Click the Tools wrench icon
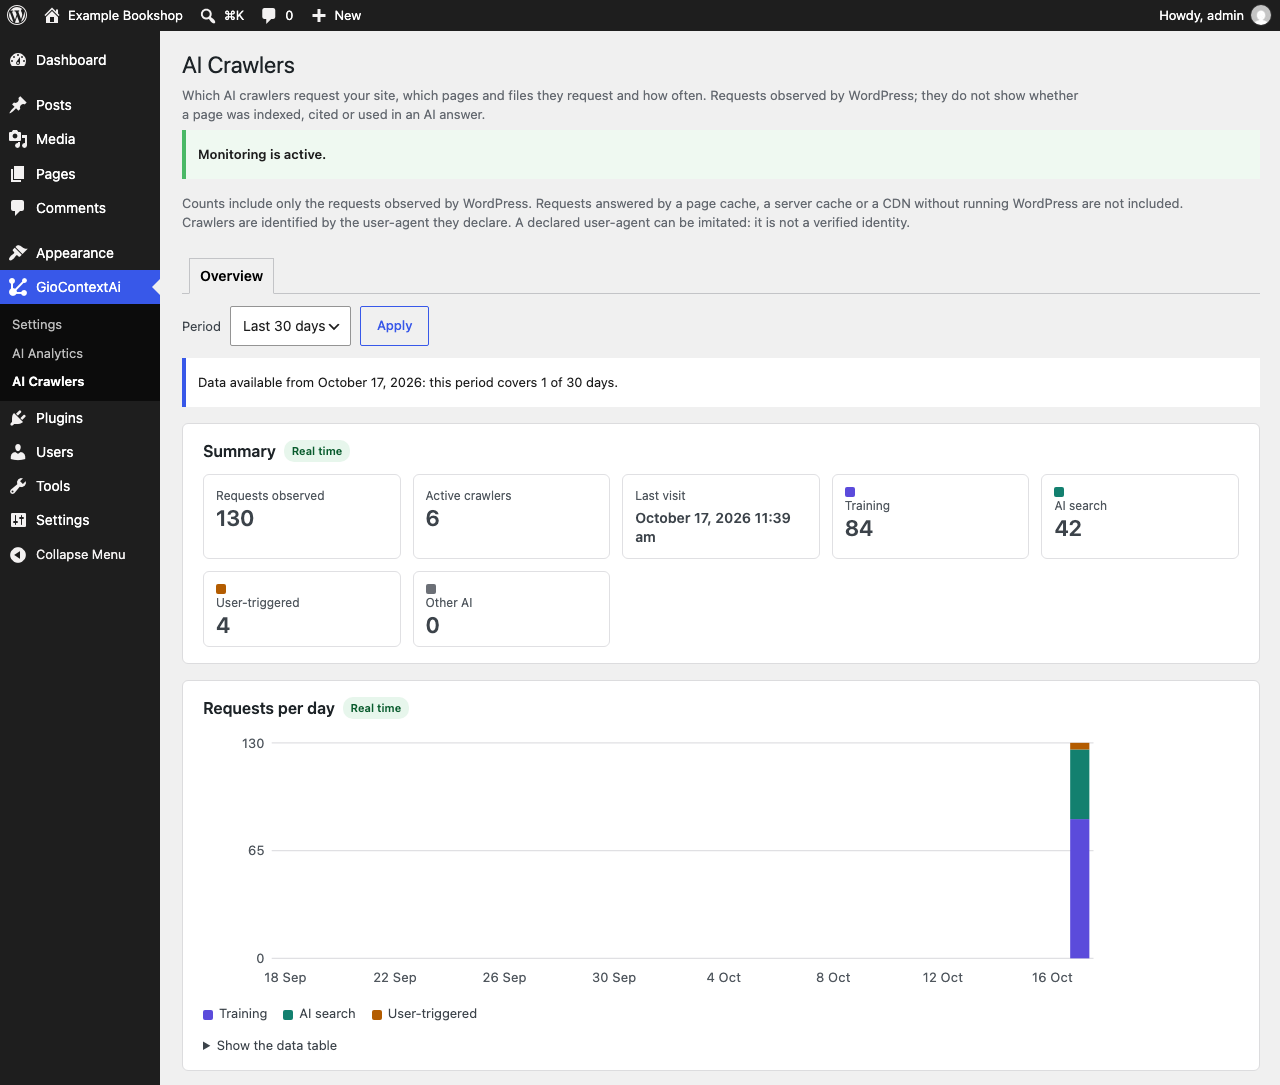The image size is (1280, 1085). click(18, 486)
